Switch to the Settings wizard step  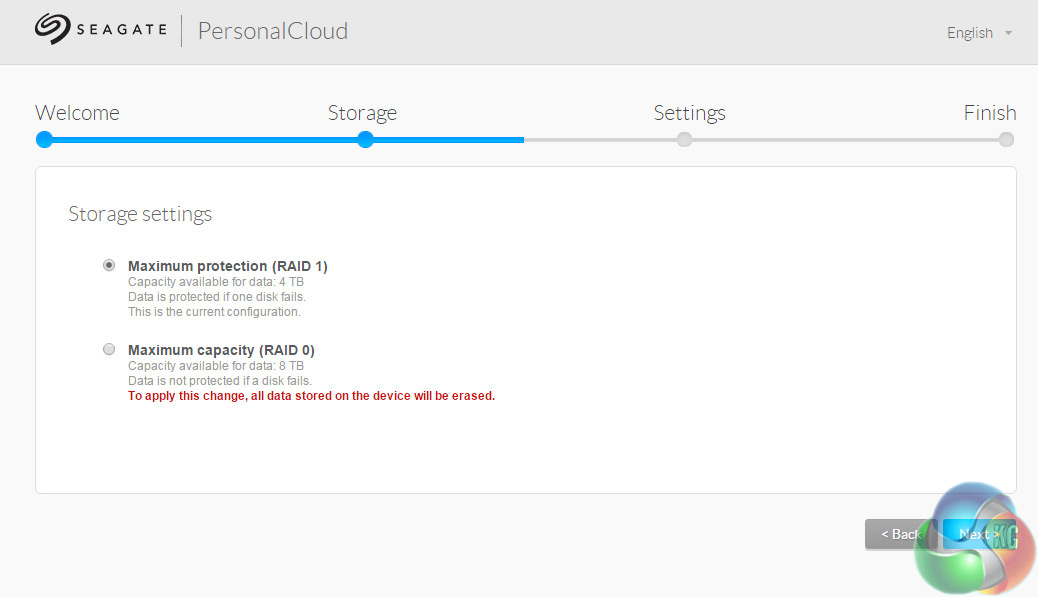(x=689, y=113)
